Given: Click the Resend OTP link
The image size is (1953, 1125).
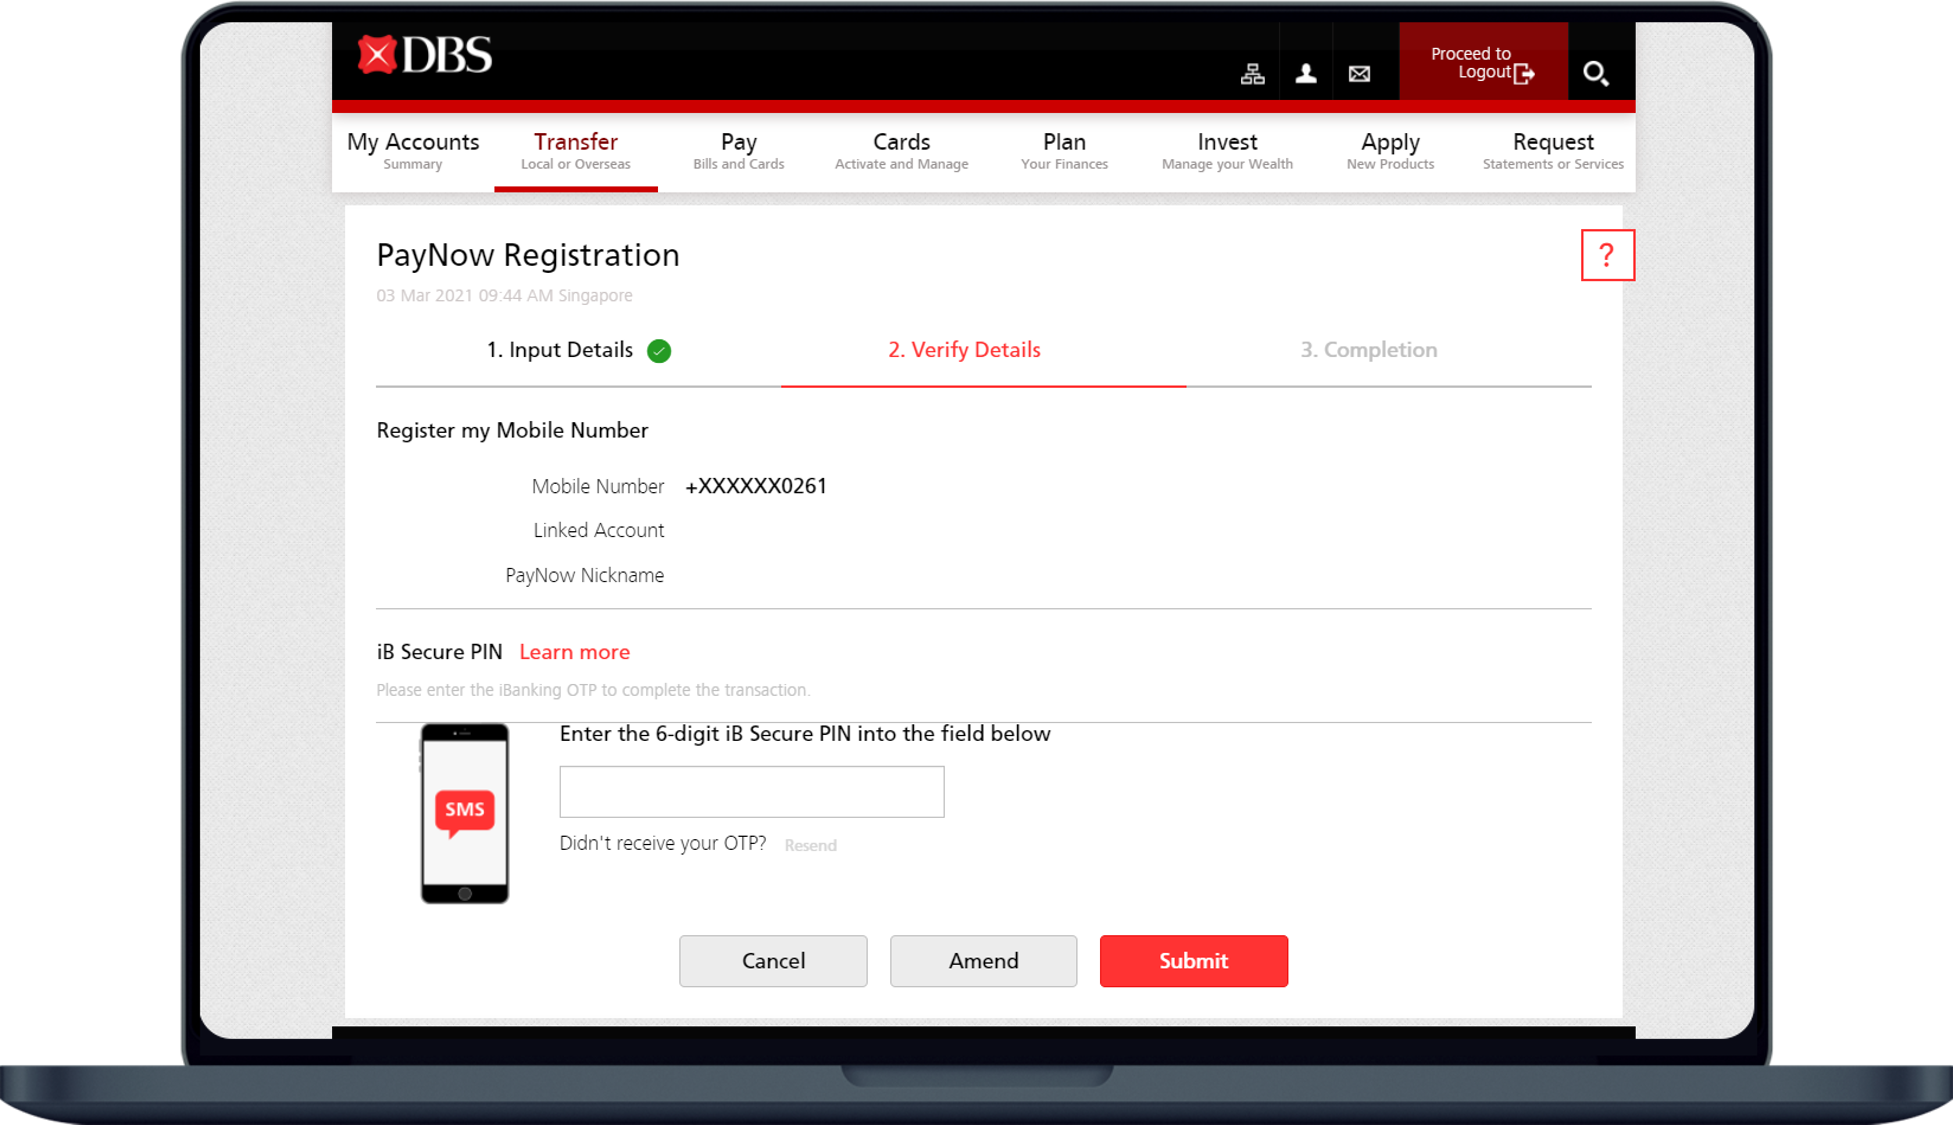Looking at the screenshot, I should [811, 845].
